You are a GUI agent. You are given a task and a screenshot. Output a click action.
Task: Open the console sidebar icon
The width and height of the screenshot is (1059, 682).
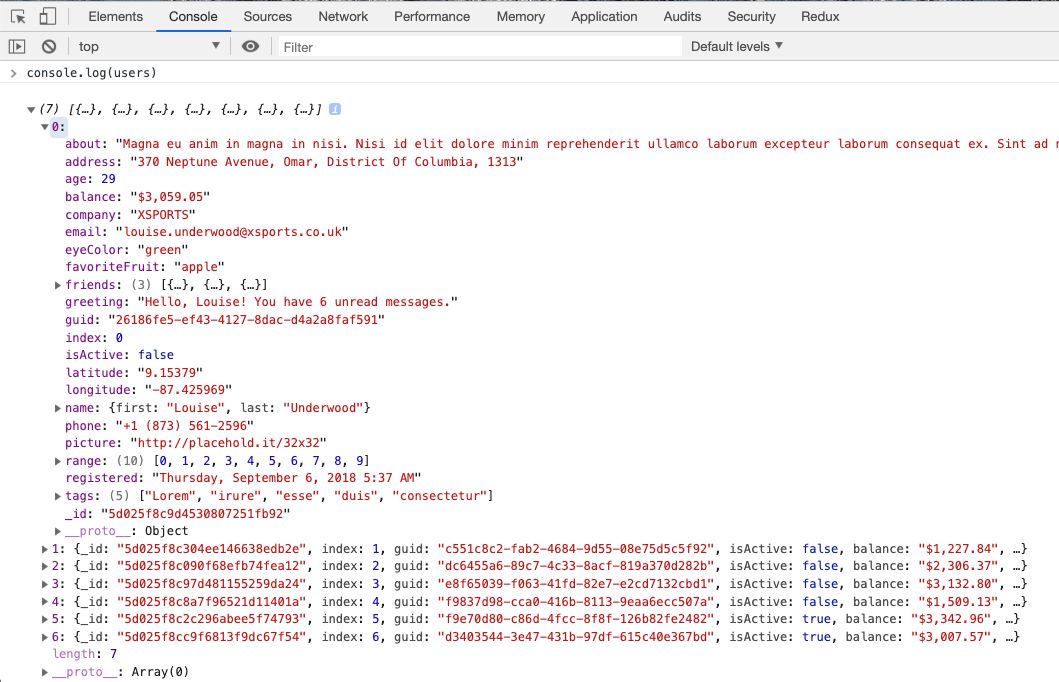click(17, 46)
